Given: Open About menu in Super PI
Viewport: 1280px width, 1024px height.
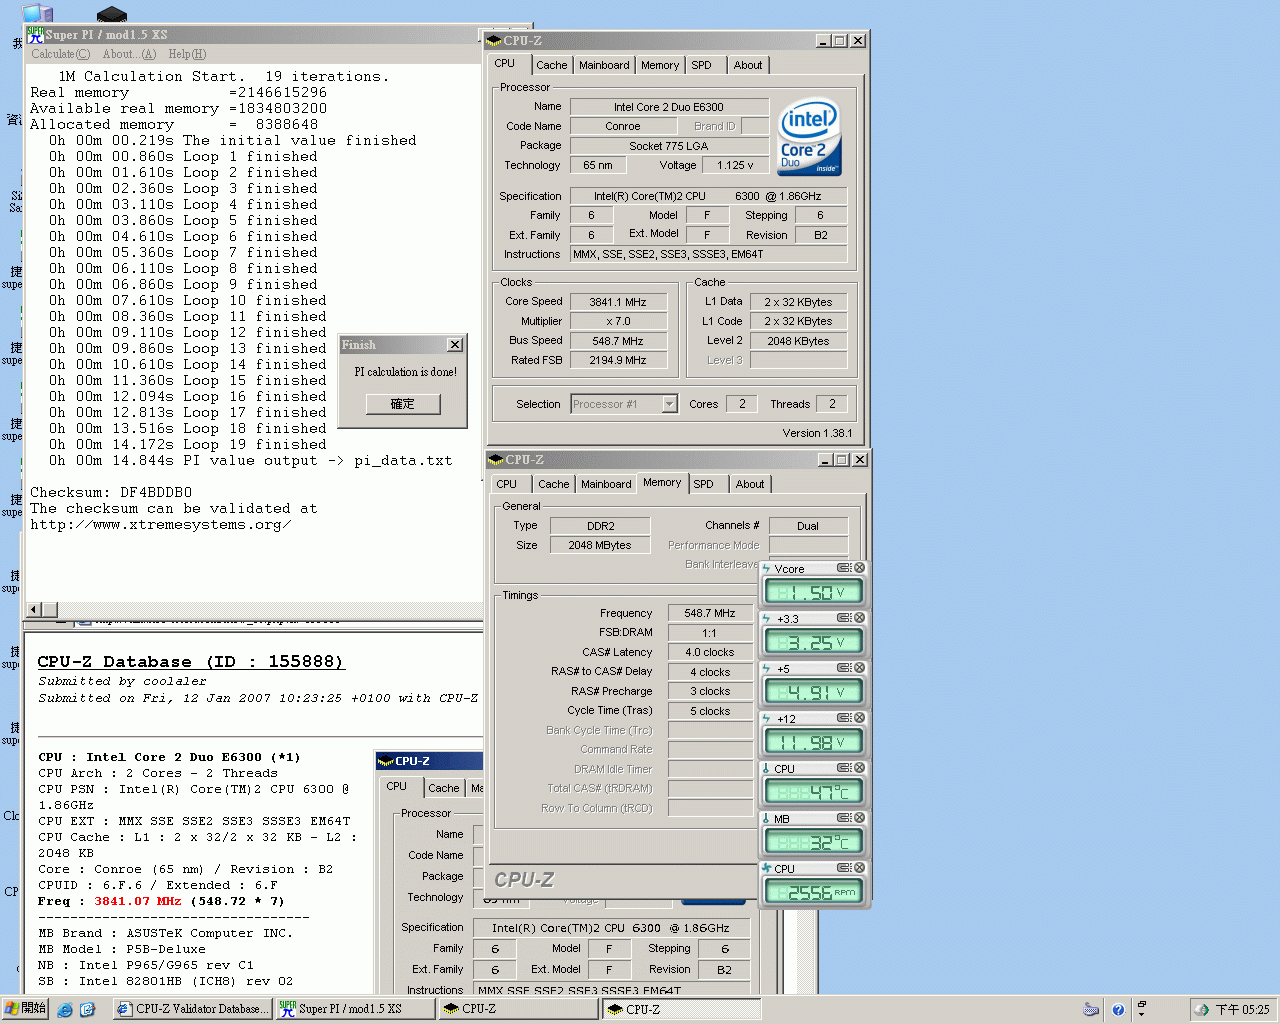Looking at the screenshot, I should tap(129, 54).
